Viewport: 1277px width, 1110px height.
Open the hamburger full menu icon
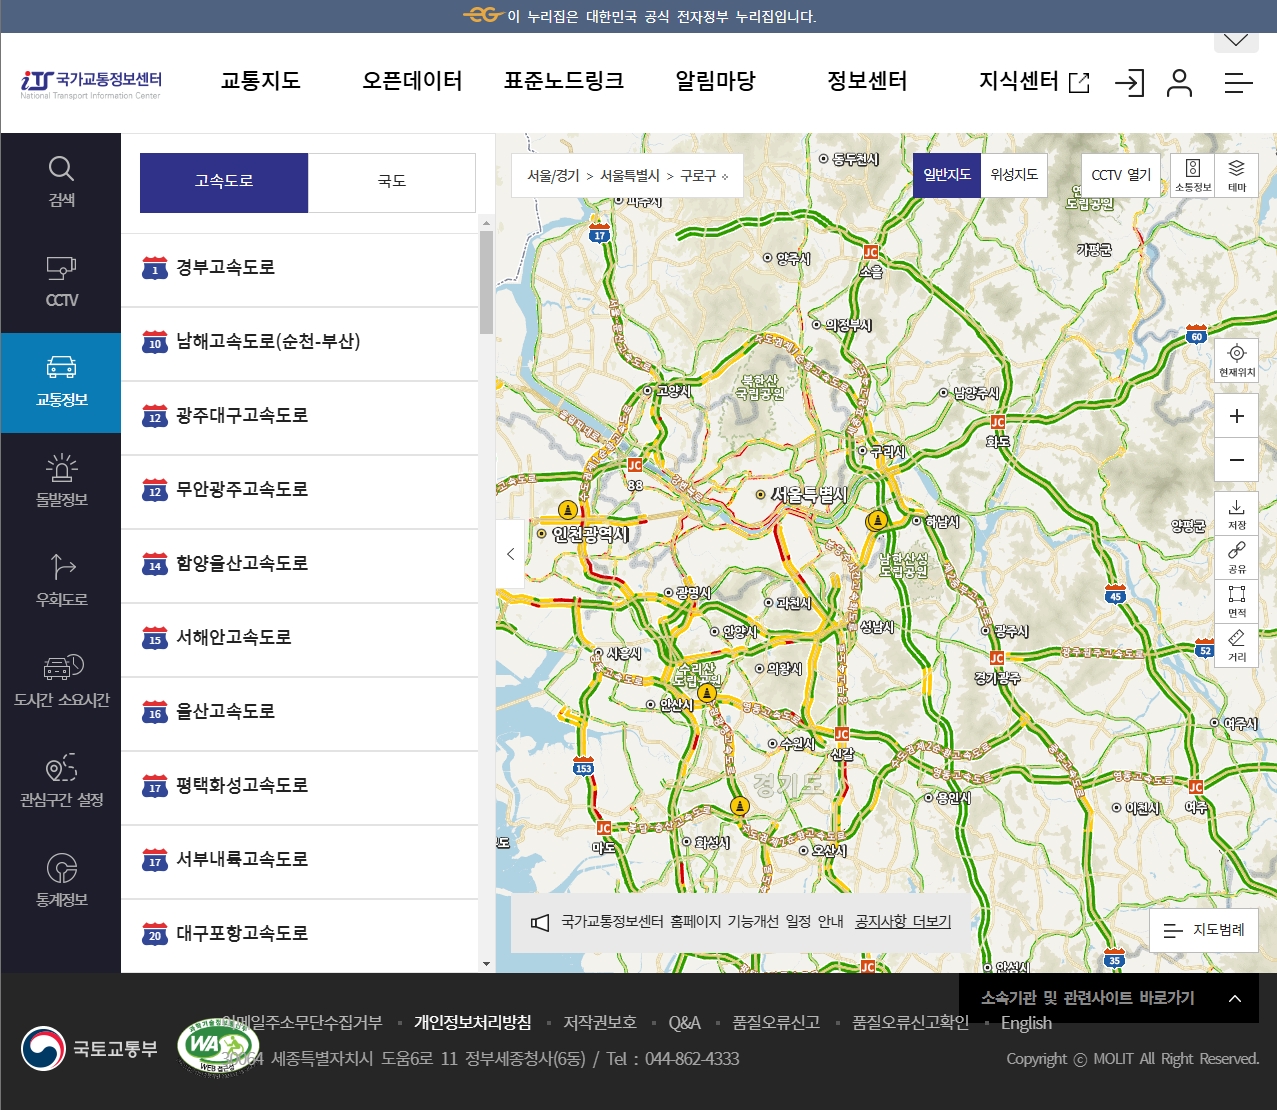1238,83
